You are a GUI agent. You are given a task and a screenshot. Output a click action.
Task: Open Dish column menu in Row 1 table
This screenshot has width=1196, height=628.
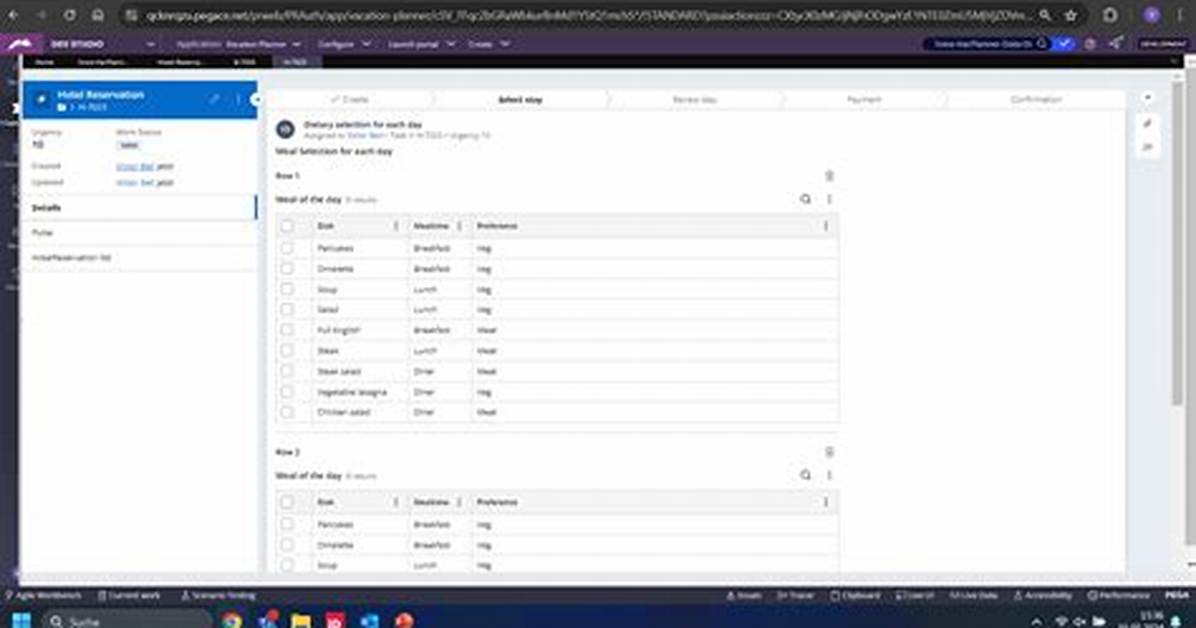[x=395, y=226]
